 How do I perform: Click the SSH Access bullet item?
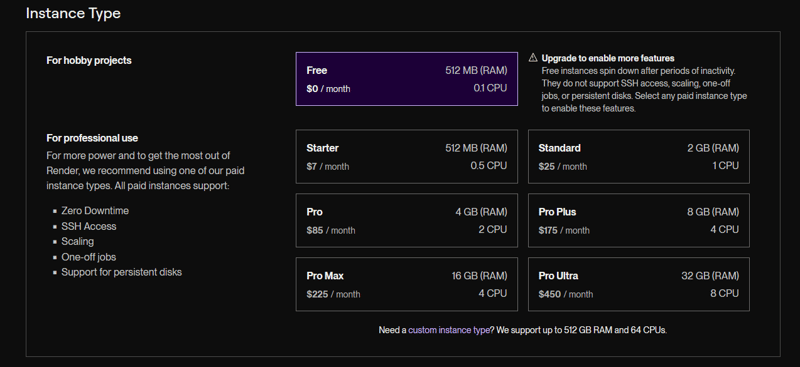89,226
